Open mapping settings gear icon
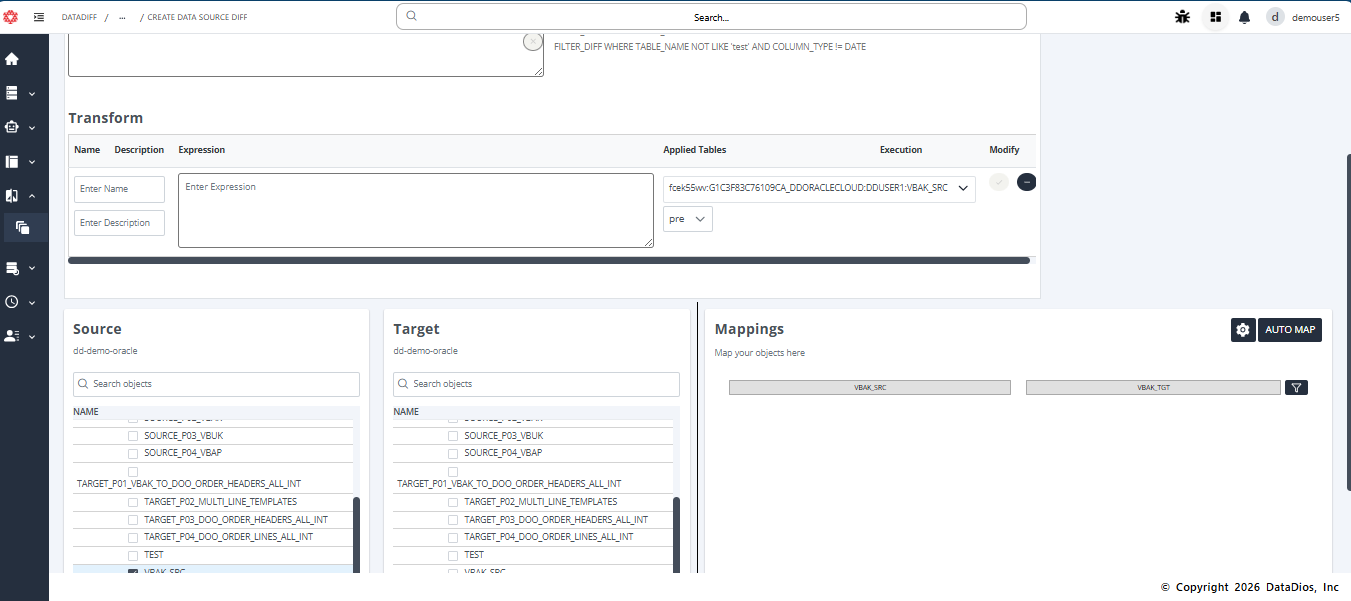Viewport: 1351px width, 601px height. 1242,330
